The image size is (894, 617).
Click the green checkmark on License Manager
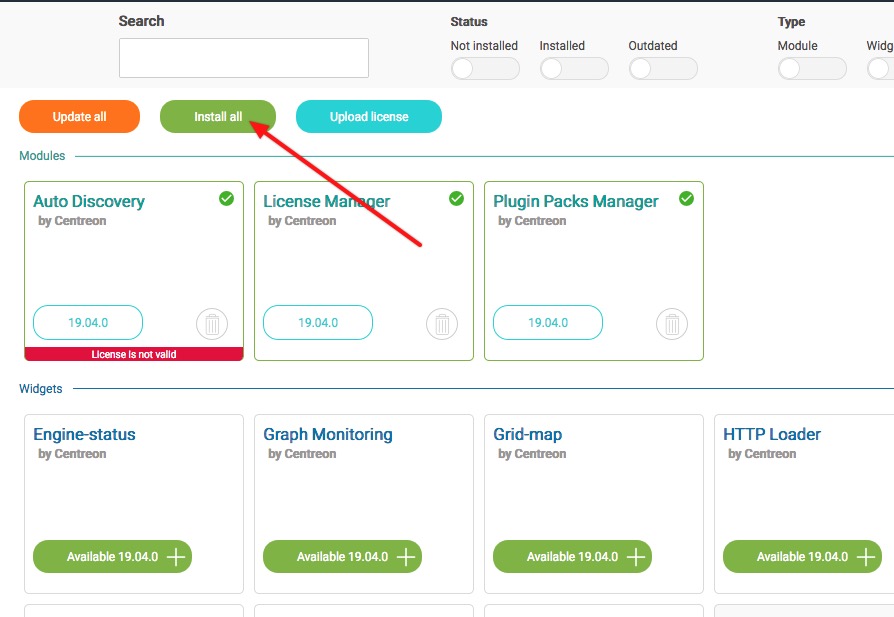(x=457, y=199)
